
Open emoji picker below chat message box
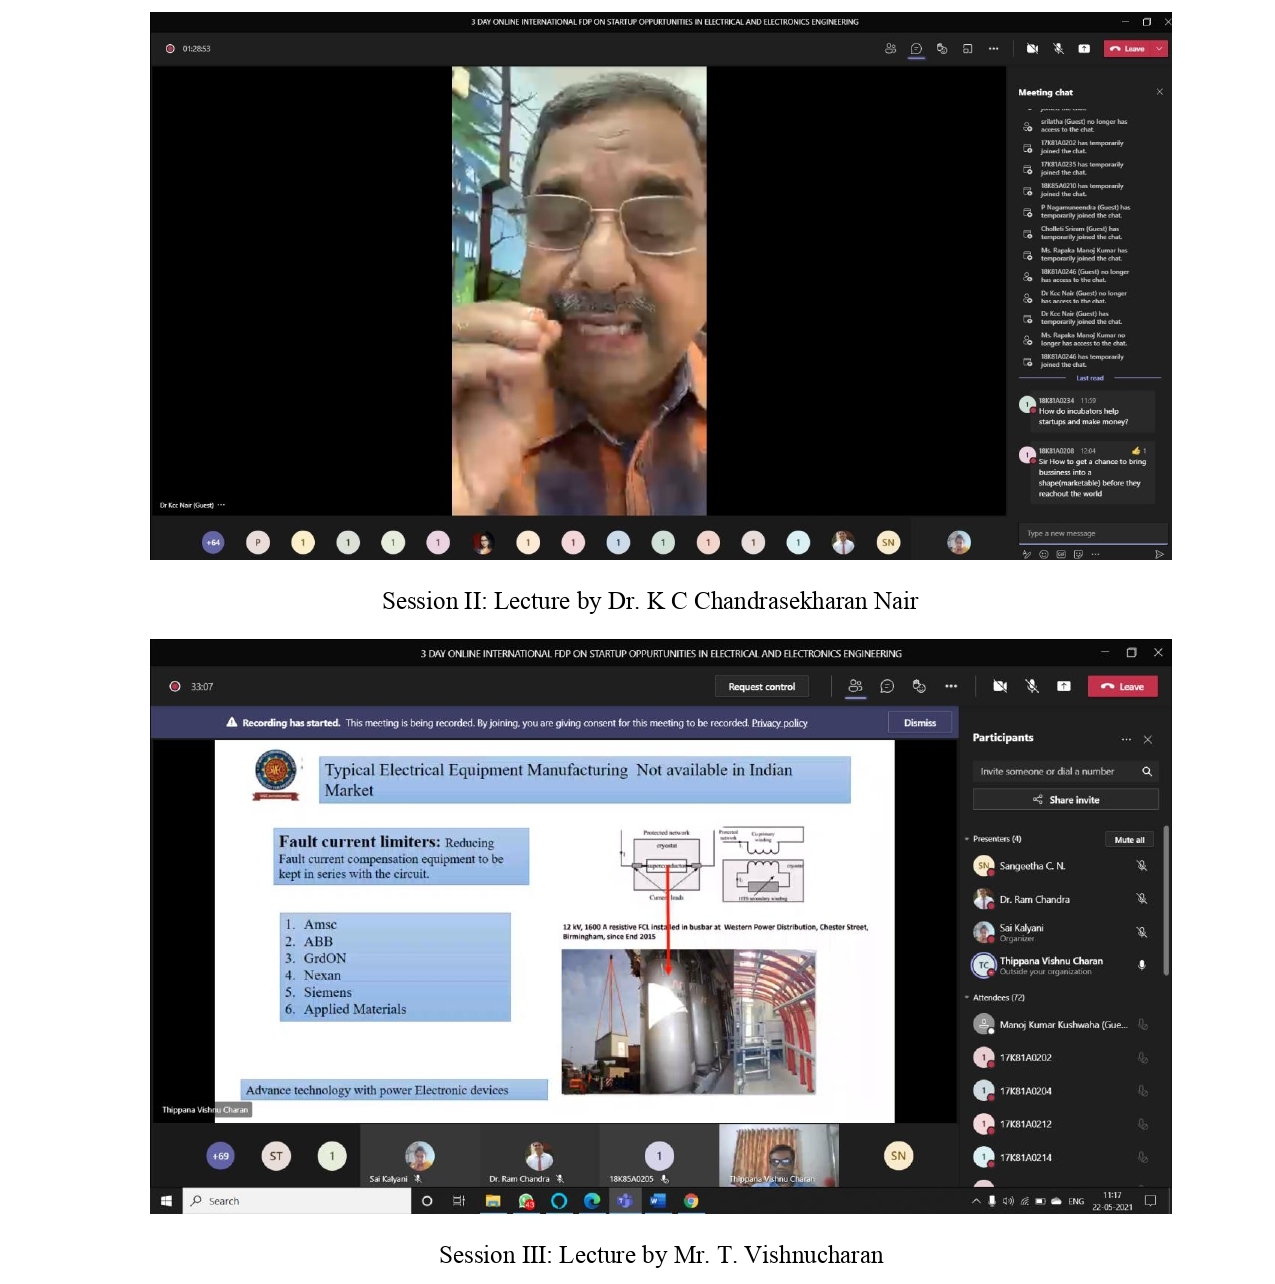[x=1044, y=554]
